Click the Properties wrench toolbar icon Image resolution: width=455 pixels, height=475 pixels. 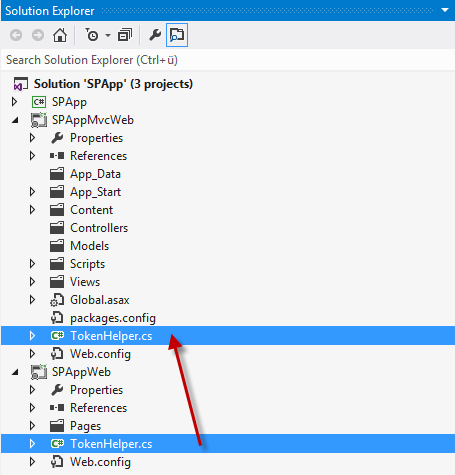155,35
